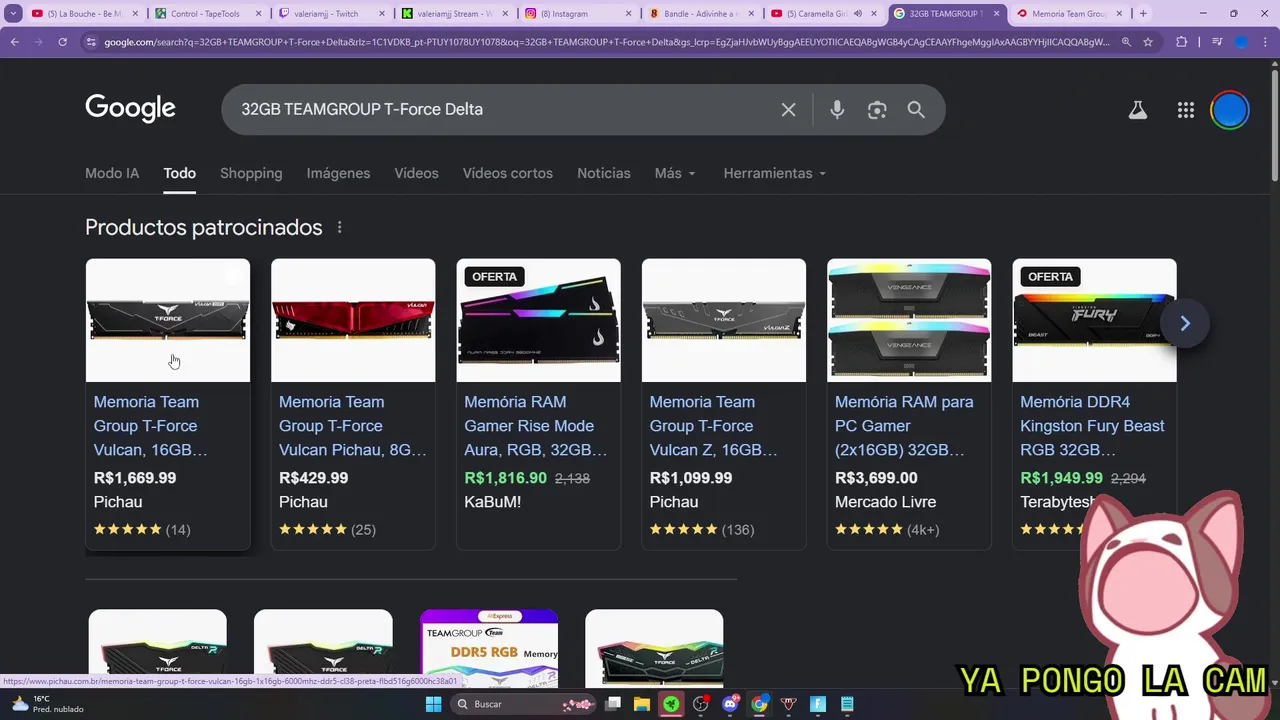Mute the Caramella Girls tab audio icon

coord(857,13)
